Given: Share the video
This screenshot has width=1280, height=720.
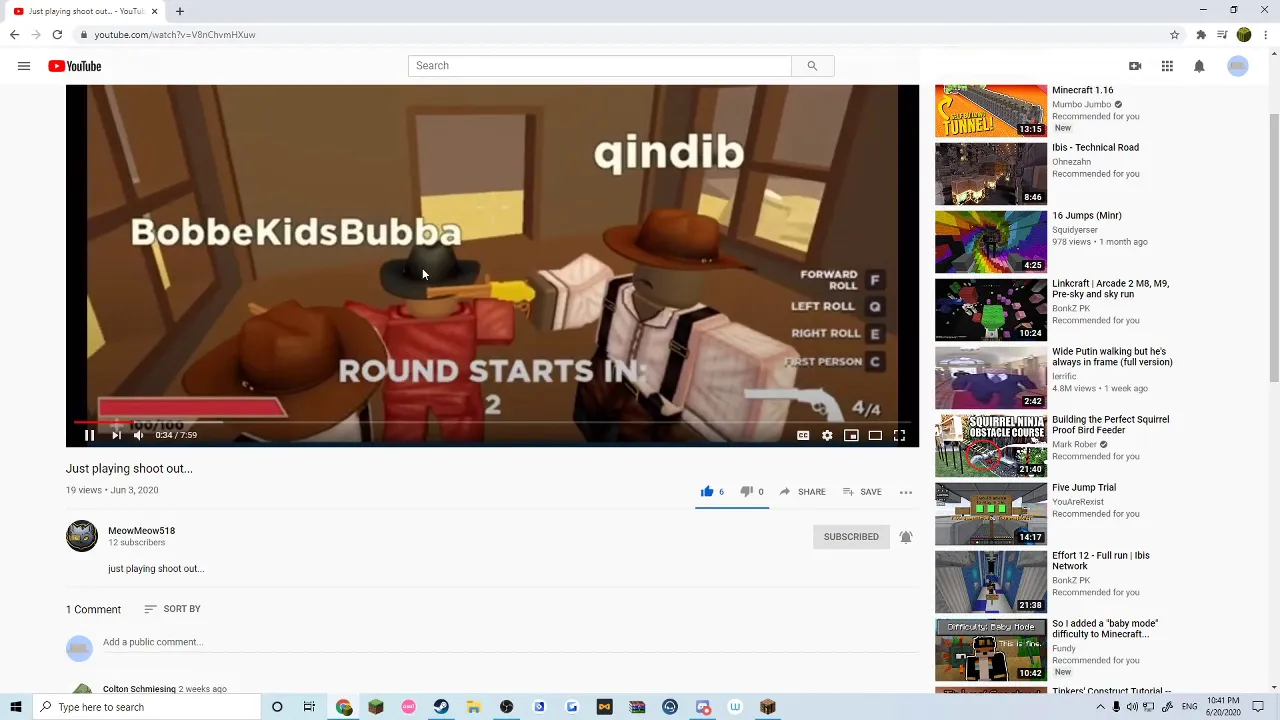Looking at the screenshot, I should click(802, 492).
